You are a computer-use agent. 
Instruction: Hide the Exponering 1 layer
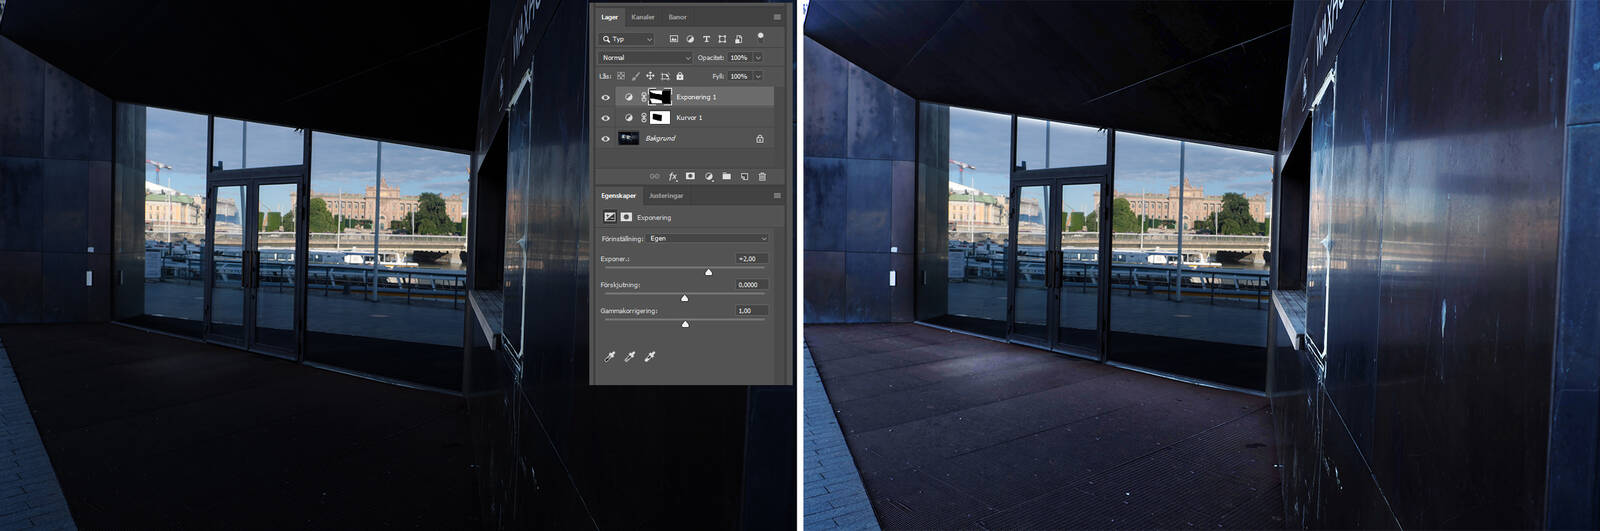605,97
